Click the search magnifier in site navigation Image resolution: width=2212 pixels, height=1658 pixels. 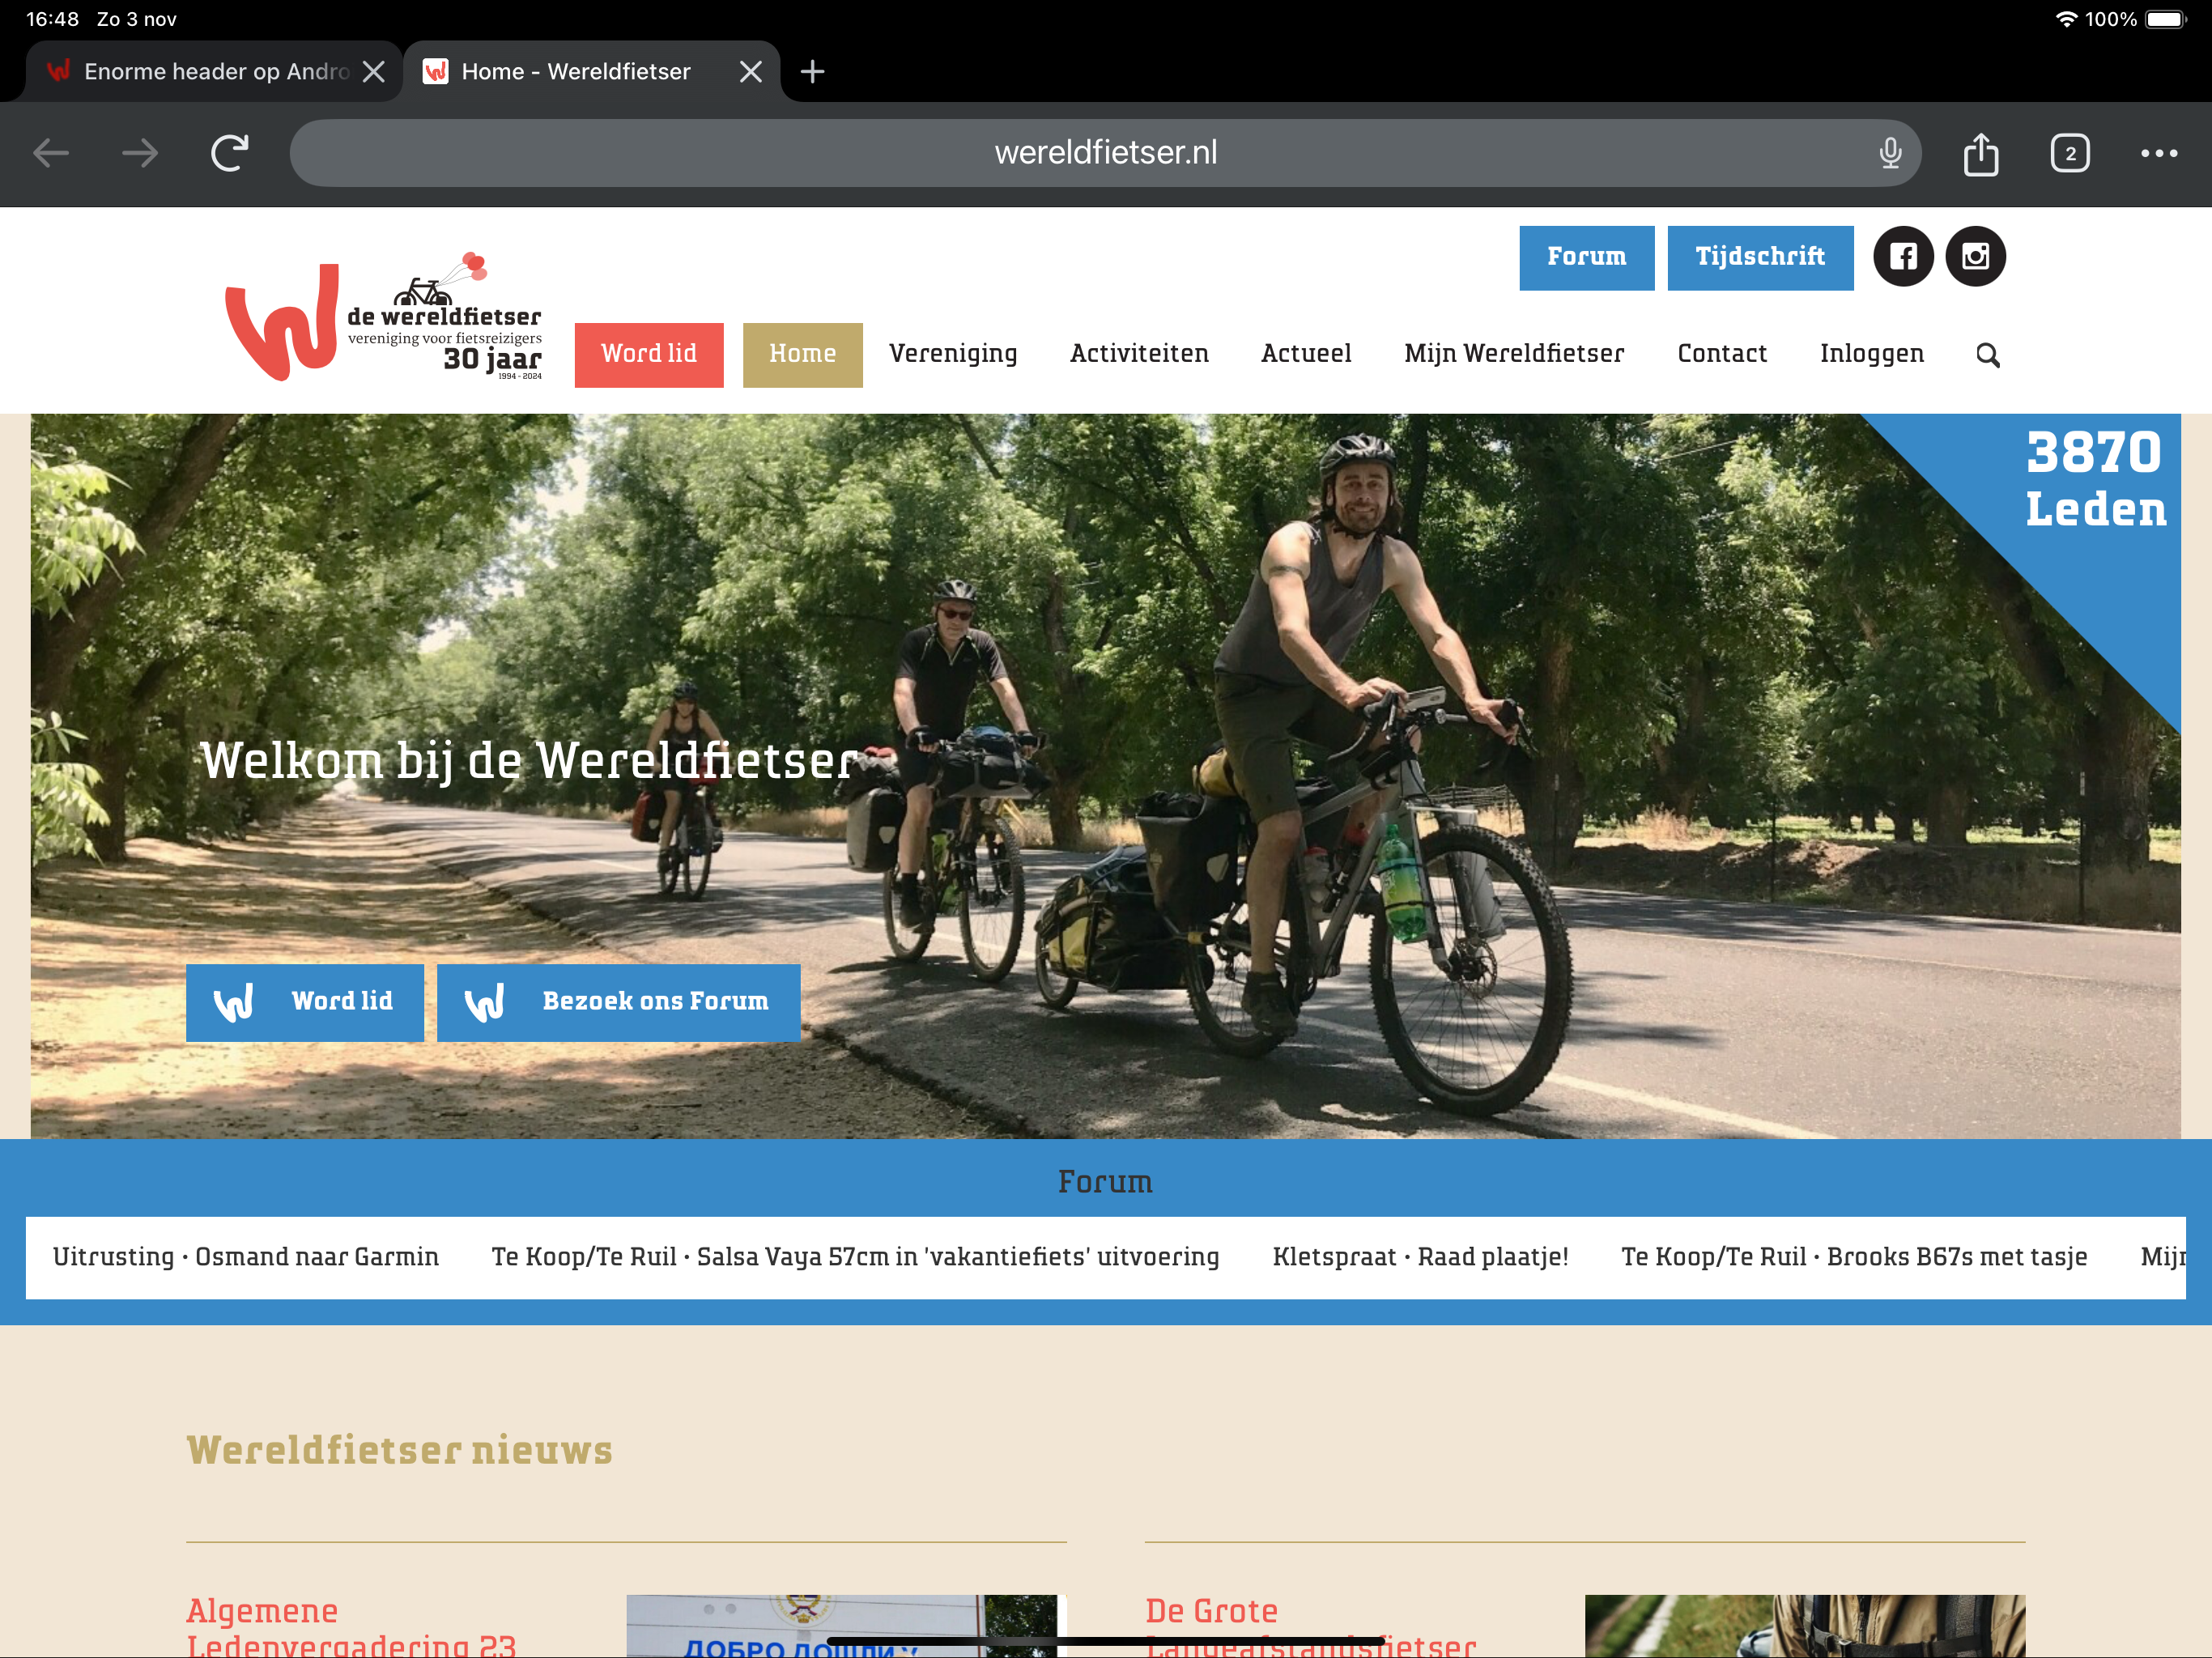[x=1987, y=355]
